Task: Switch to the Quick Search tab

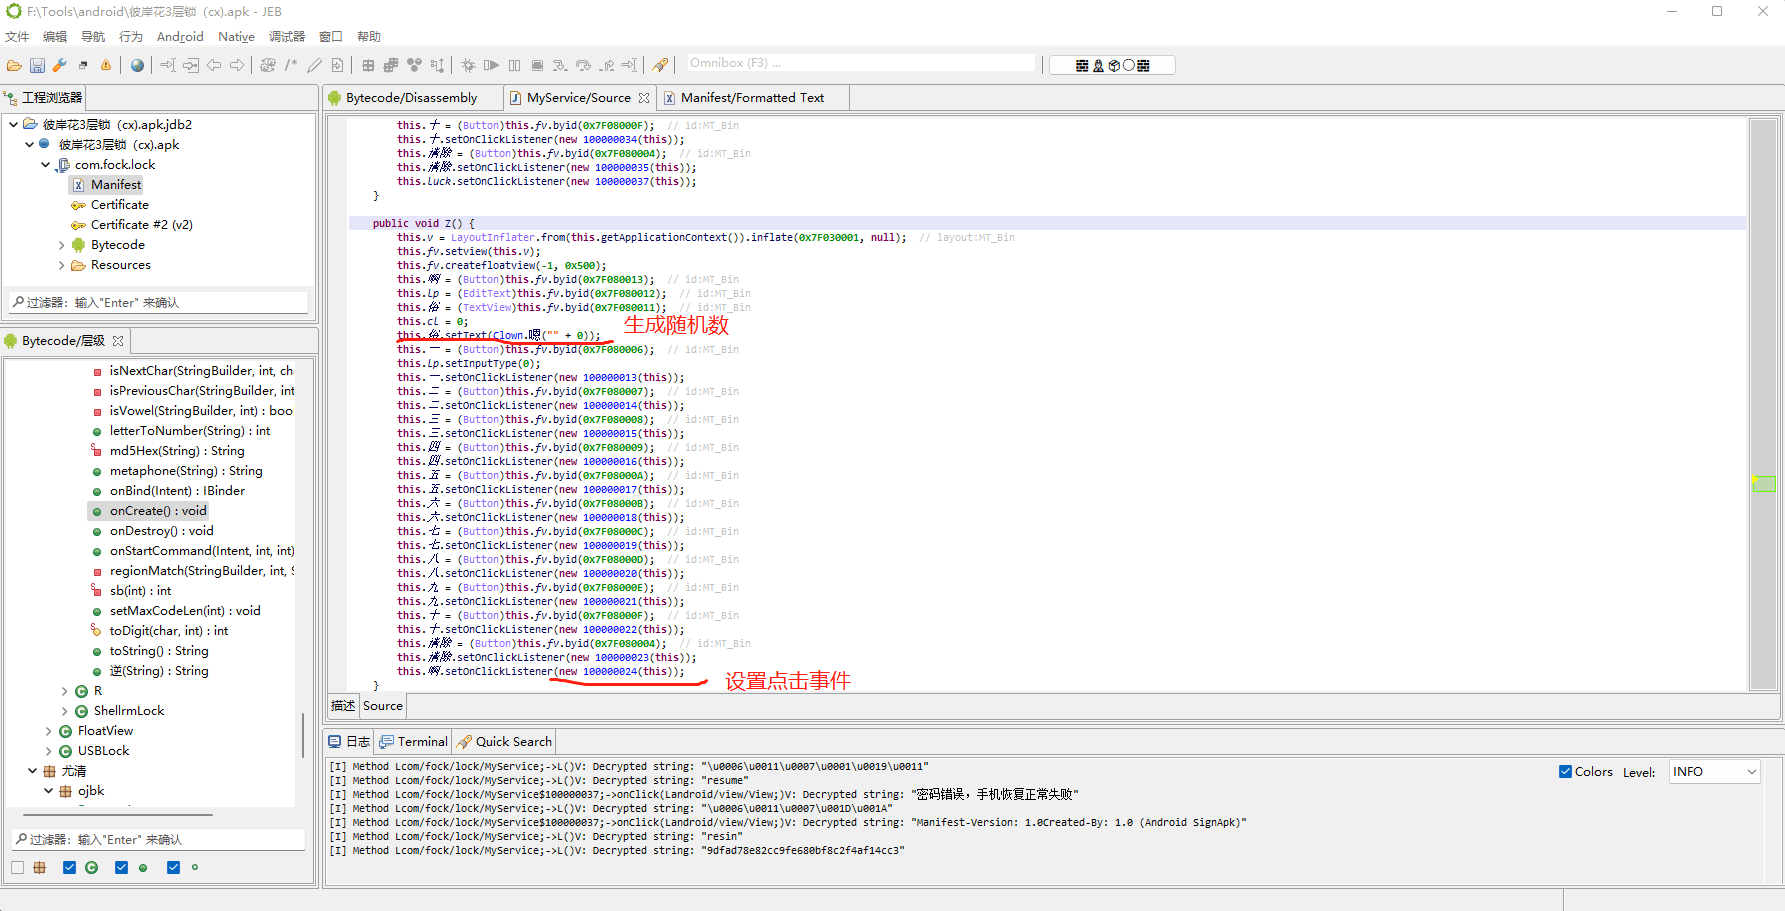Action: click(x=504, y=741)
